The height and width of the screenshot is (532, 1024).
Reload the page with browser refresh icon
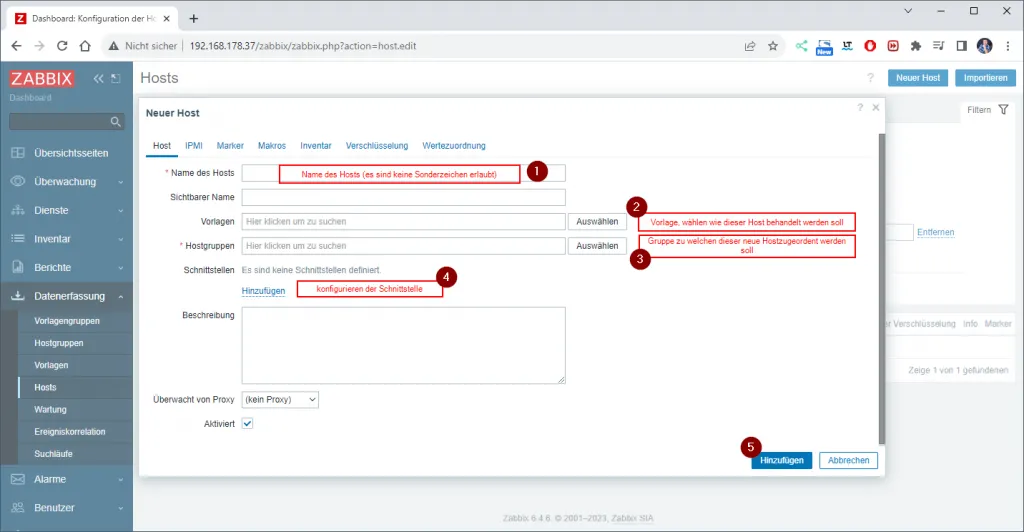coord(62,46)
